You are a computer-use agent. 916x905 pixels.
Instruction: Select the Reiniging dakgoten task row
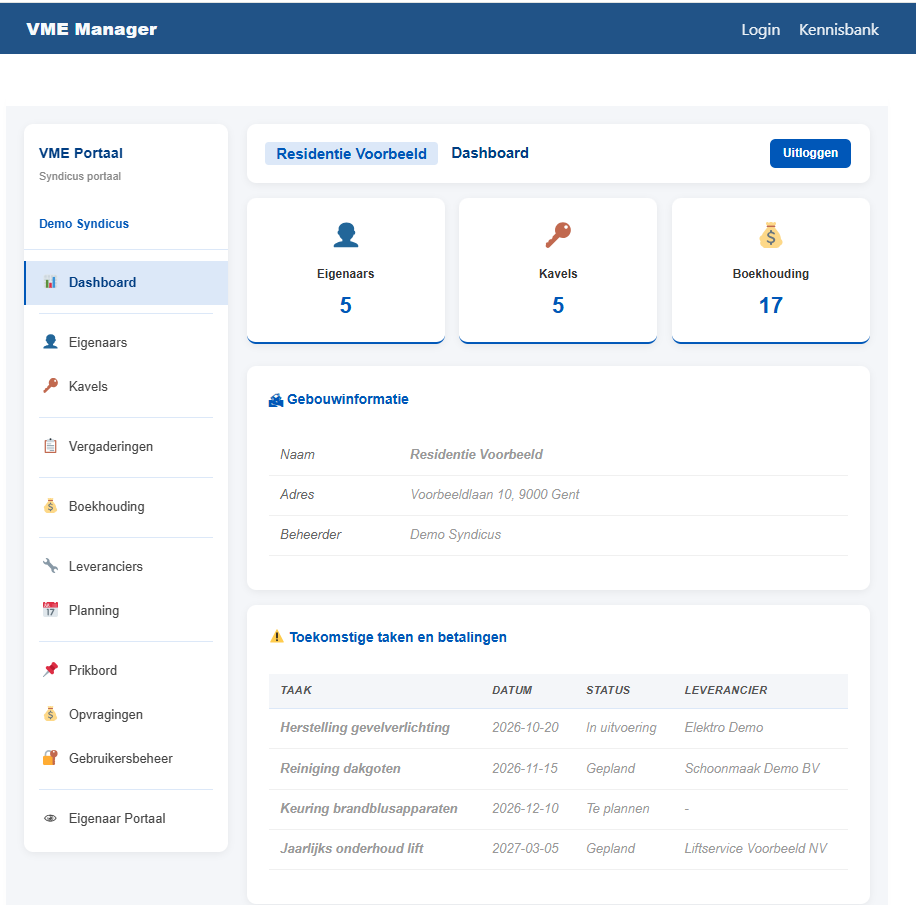click(x=558, y=768)
